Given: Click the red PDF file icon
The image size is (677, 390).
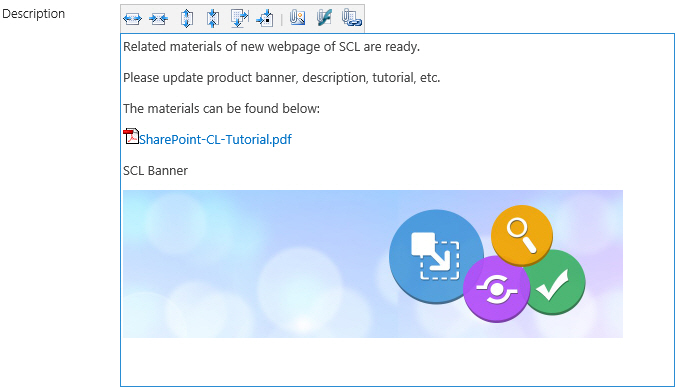Looking at the screenshot, I should [130, 136].
